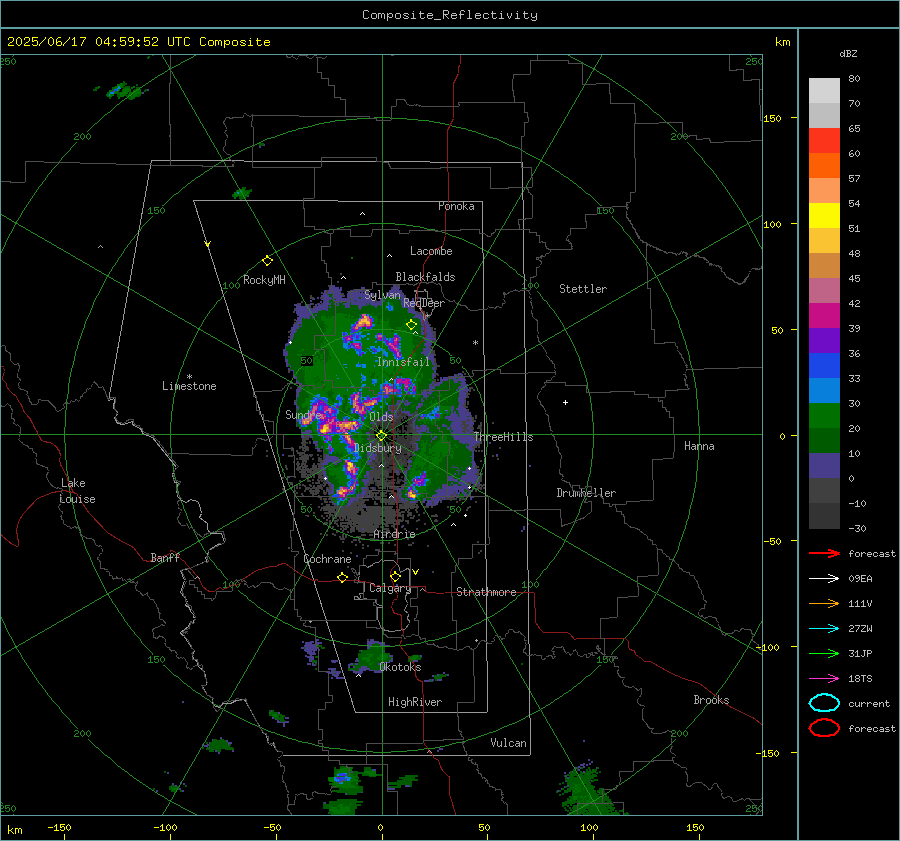Select the 36–39 dBZ purple swatch

[x=824, y=341]
